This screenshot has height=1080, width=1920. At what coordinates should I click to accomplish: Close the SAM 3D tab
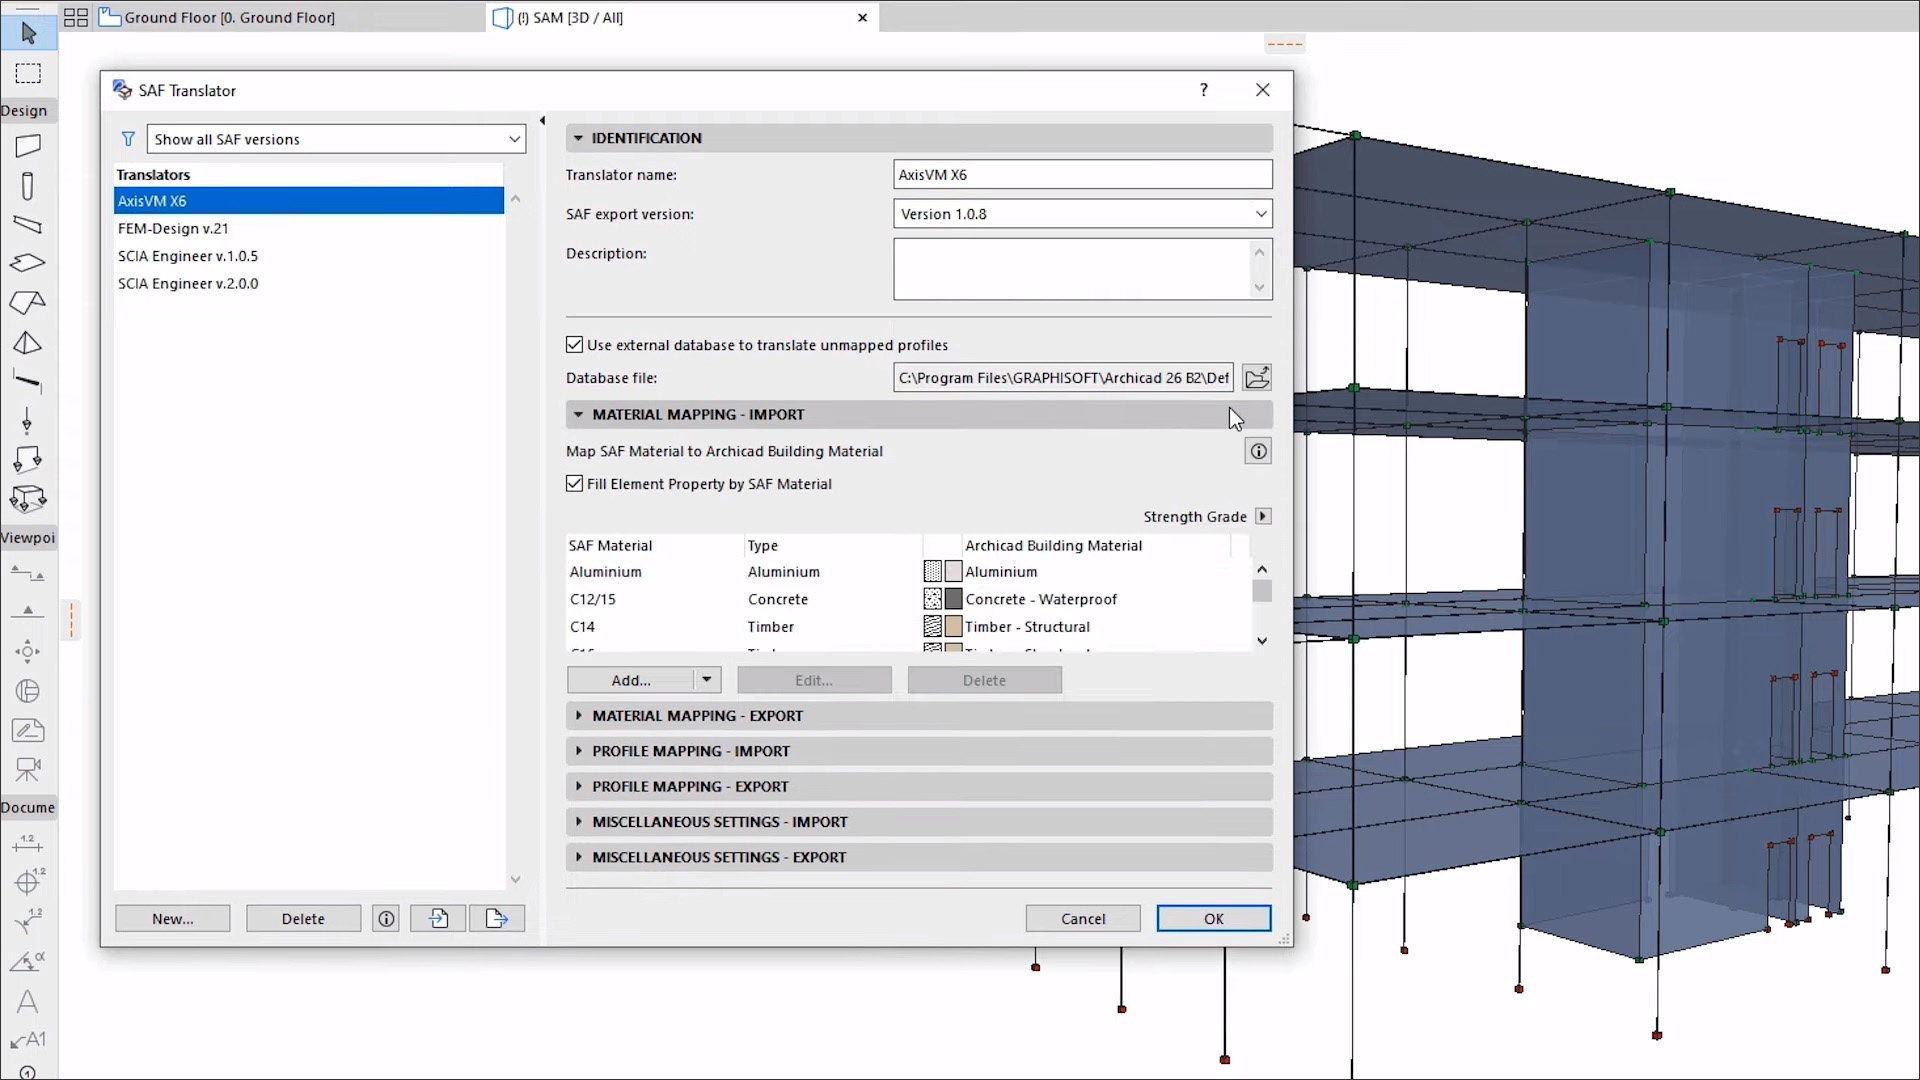[x=862, y=17]
